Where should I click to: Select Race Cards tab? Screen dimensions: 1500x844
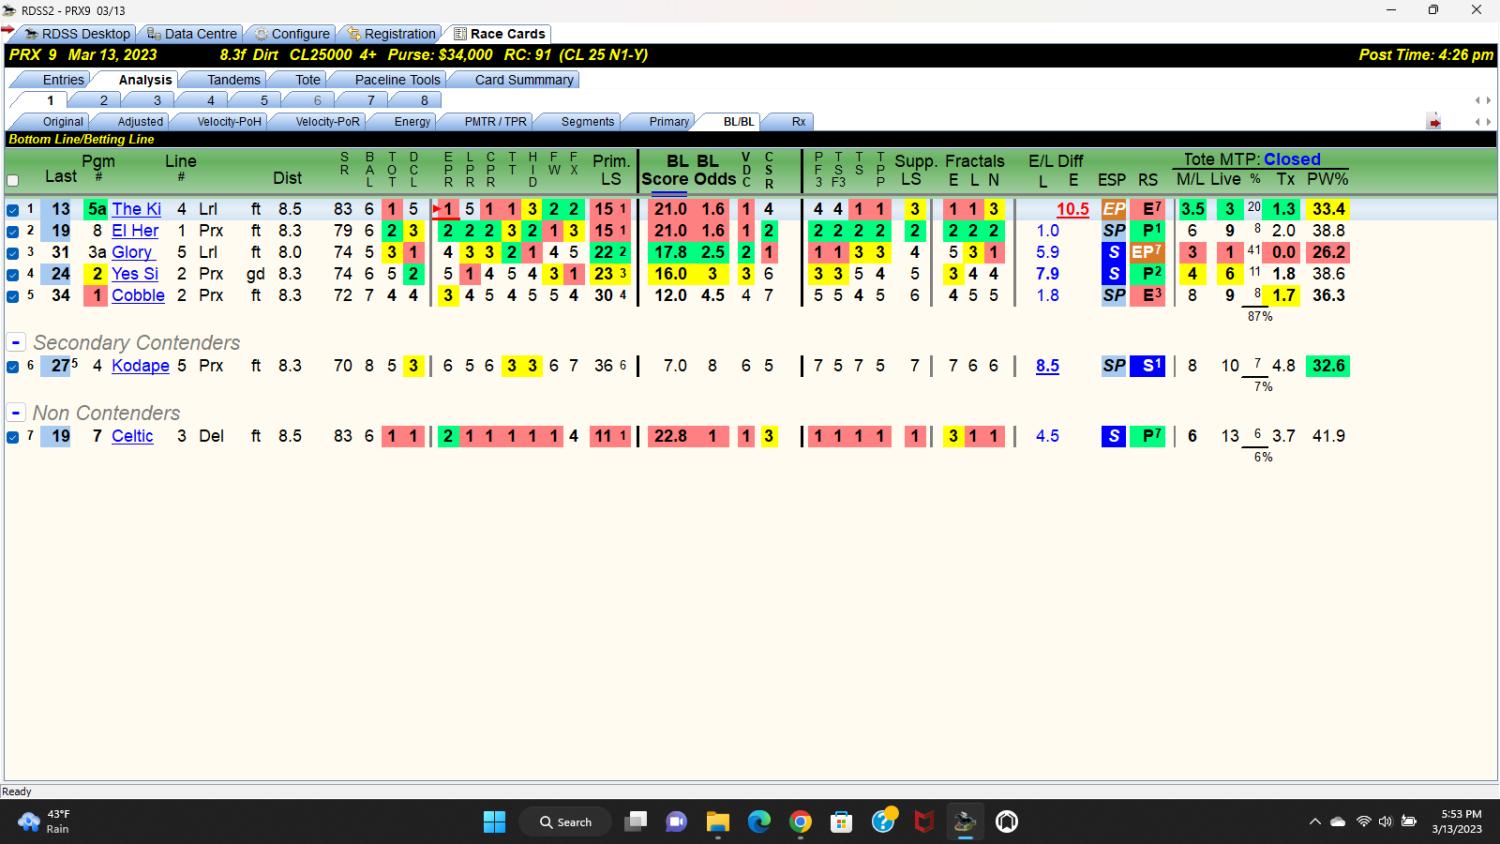[x=499, y=34]
